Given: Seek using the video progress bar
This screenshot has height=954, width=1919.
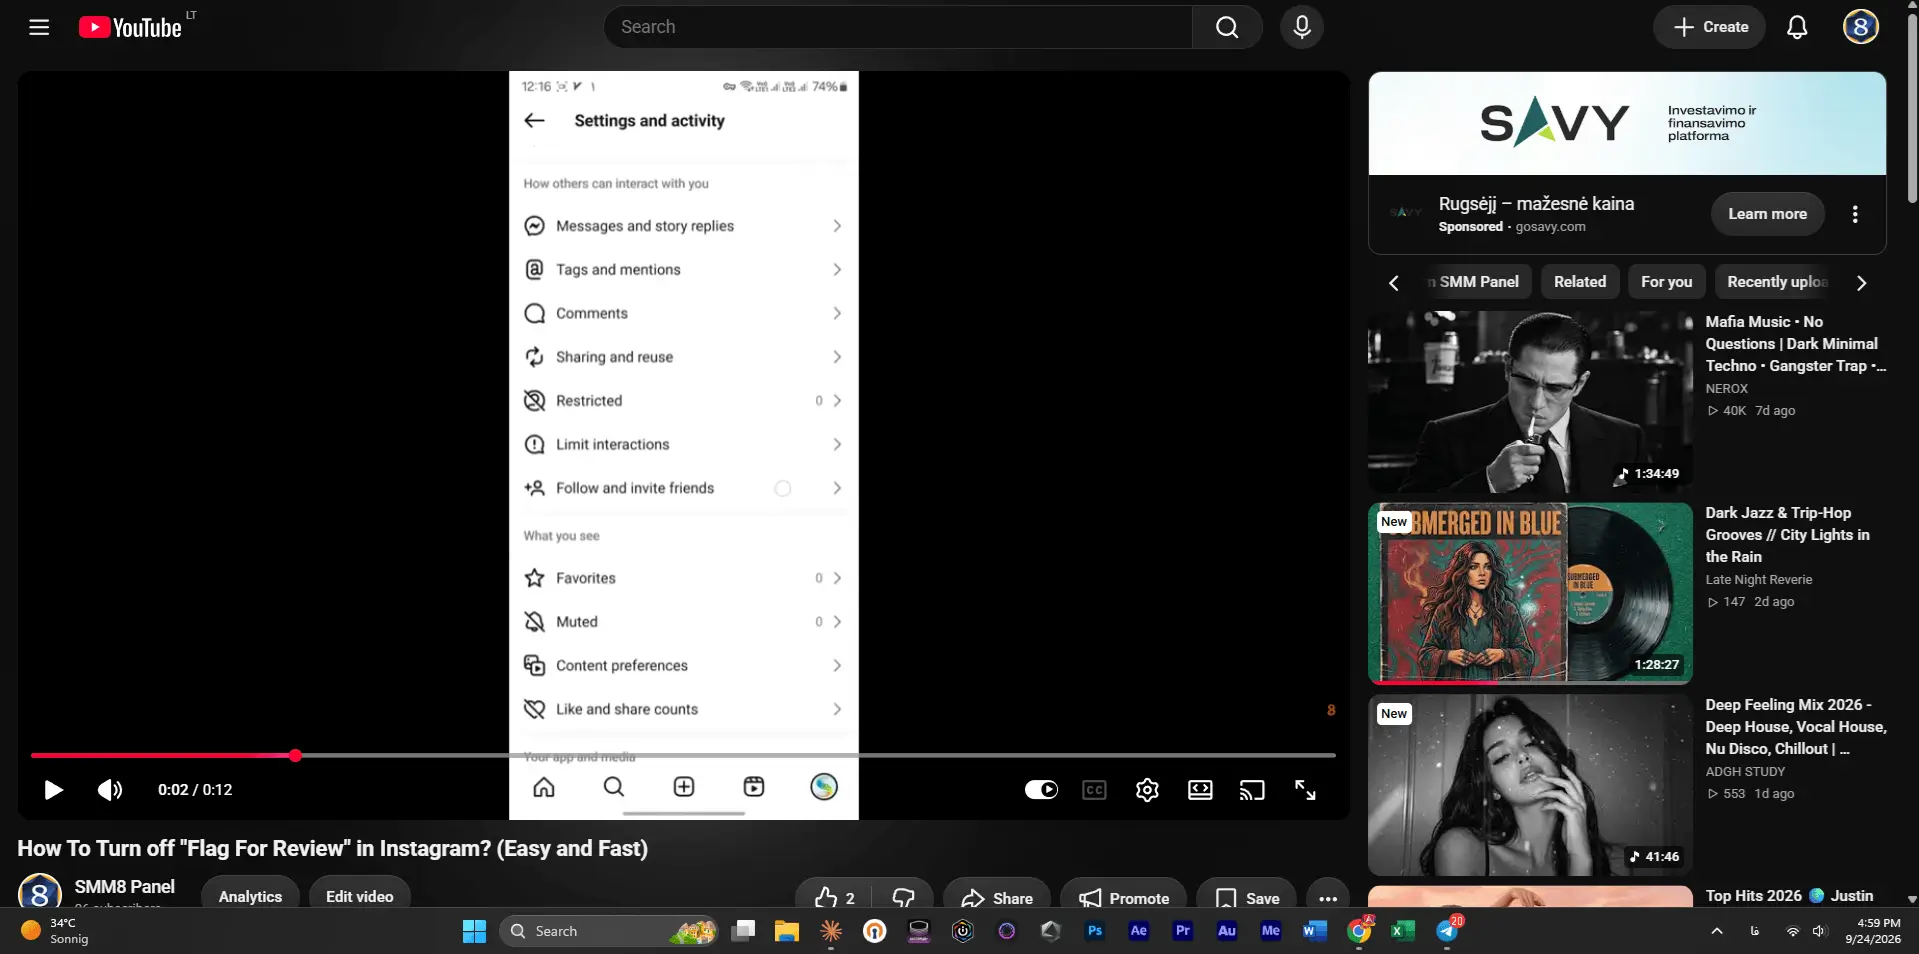Looking at the screenshot, I should pos(683,756).
